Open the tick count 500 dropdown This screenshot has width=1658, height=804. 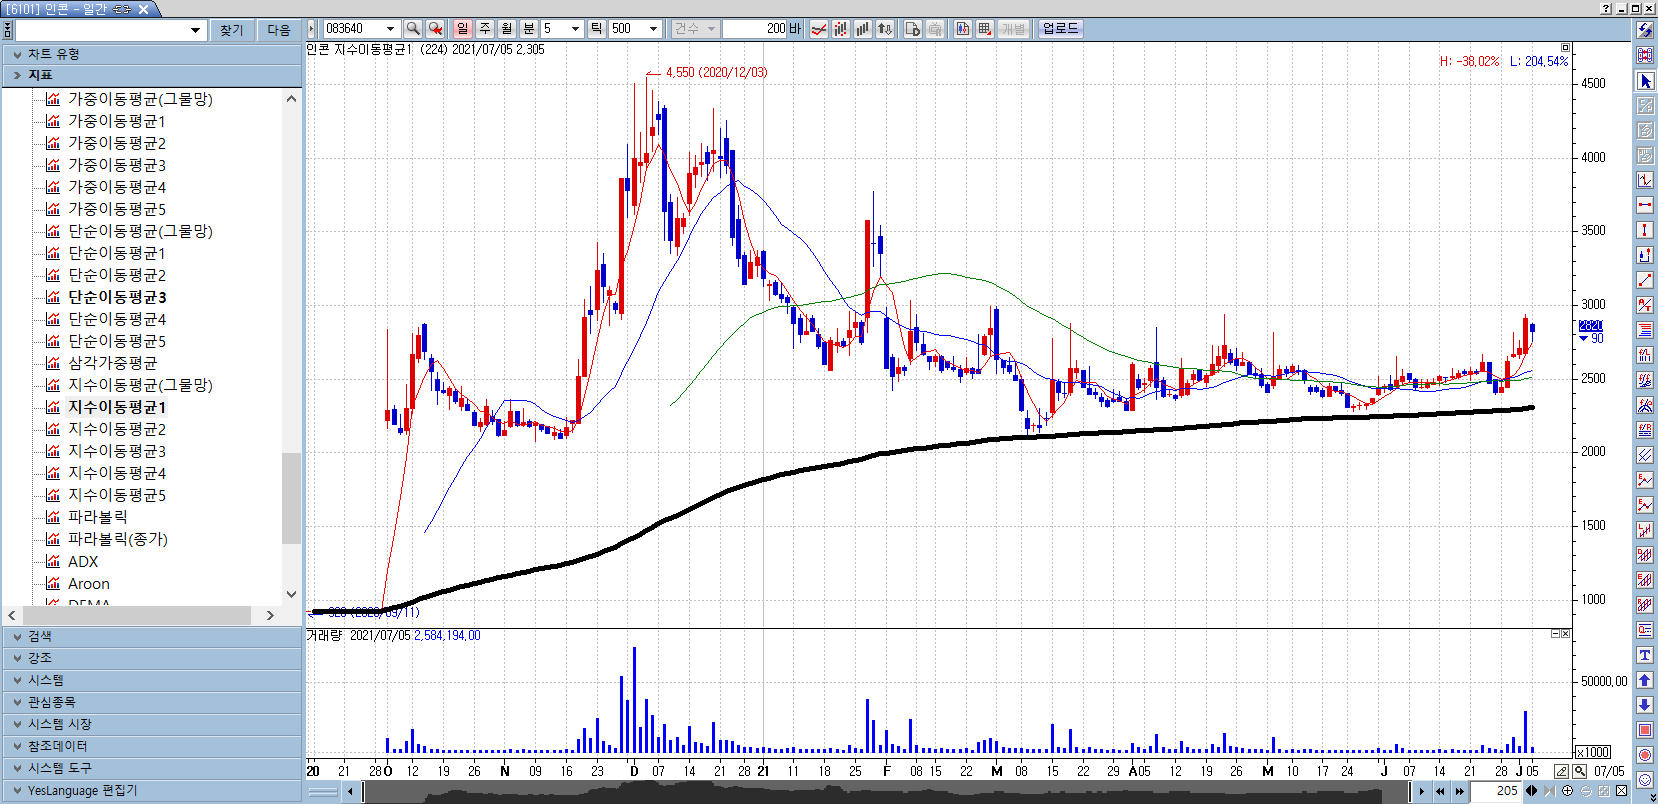pos(653,29)
